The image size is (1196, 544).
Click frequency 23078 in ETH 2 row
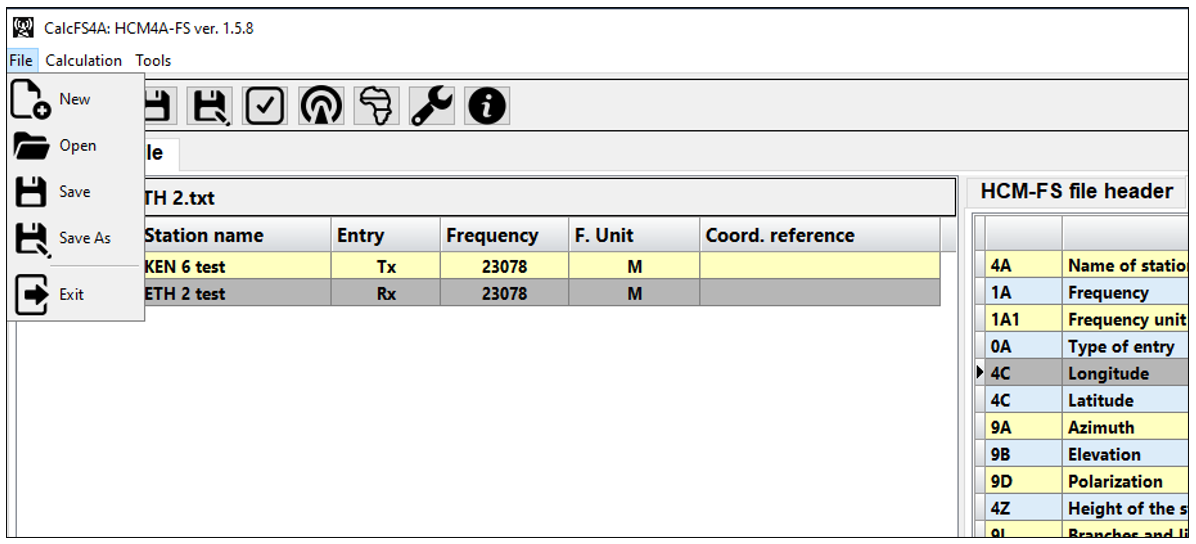point(505,293)
